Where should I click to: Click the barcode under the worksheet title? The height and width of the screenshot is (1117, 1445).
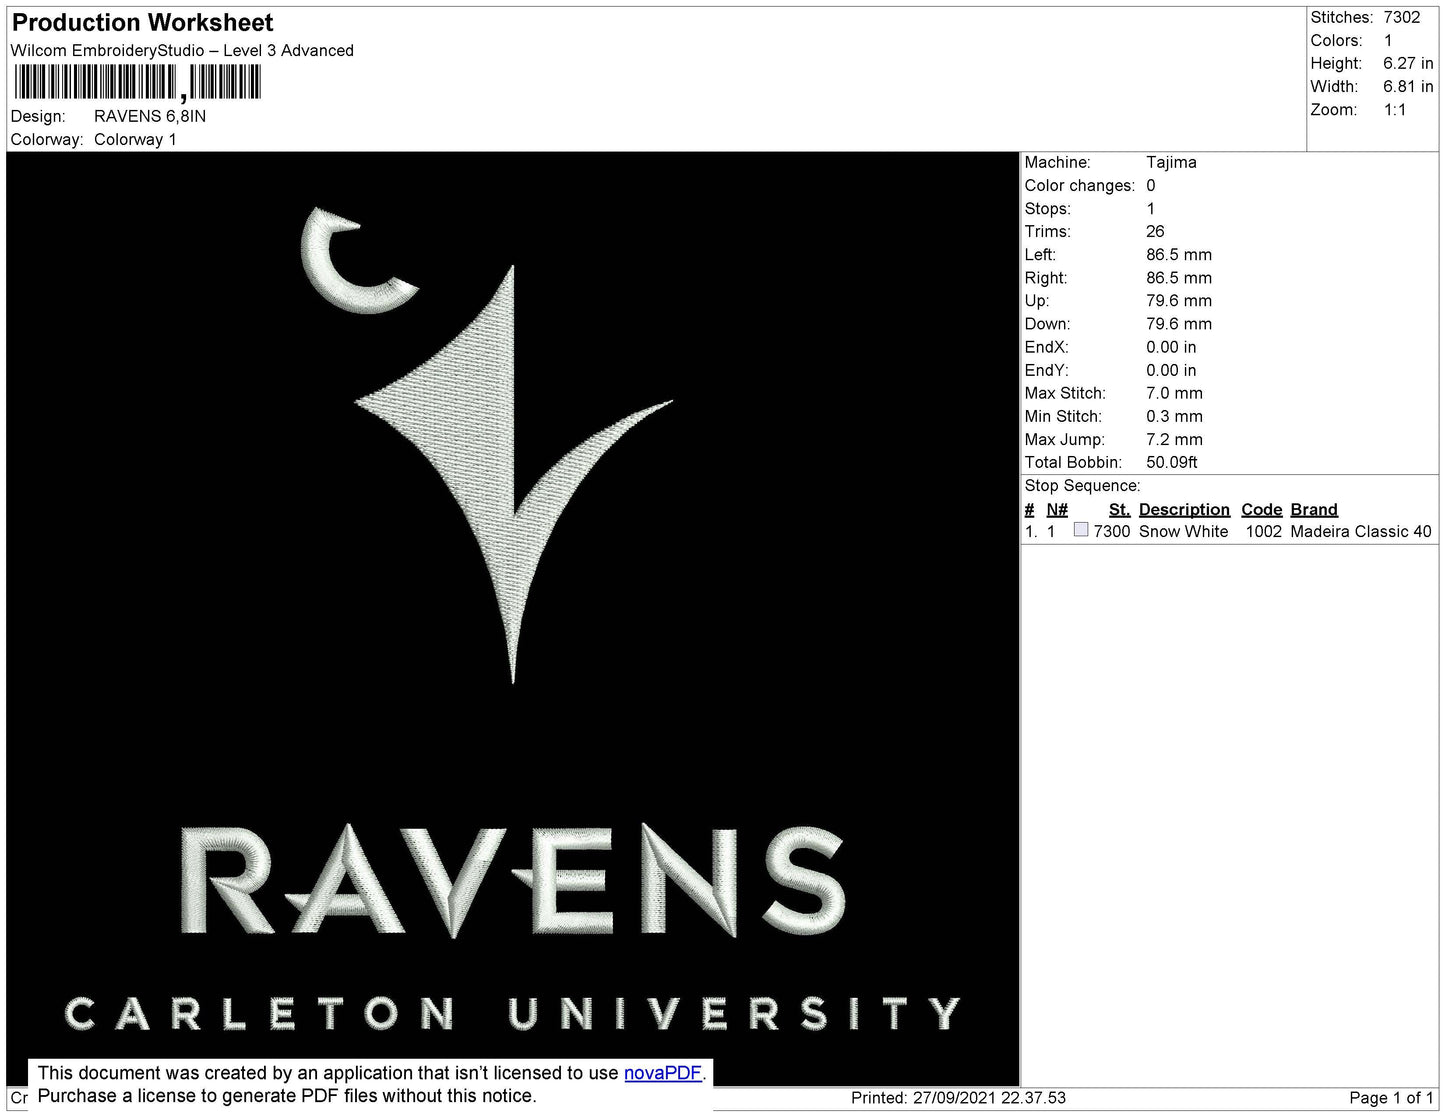click(x=138, y=82)
